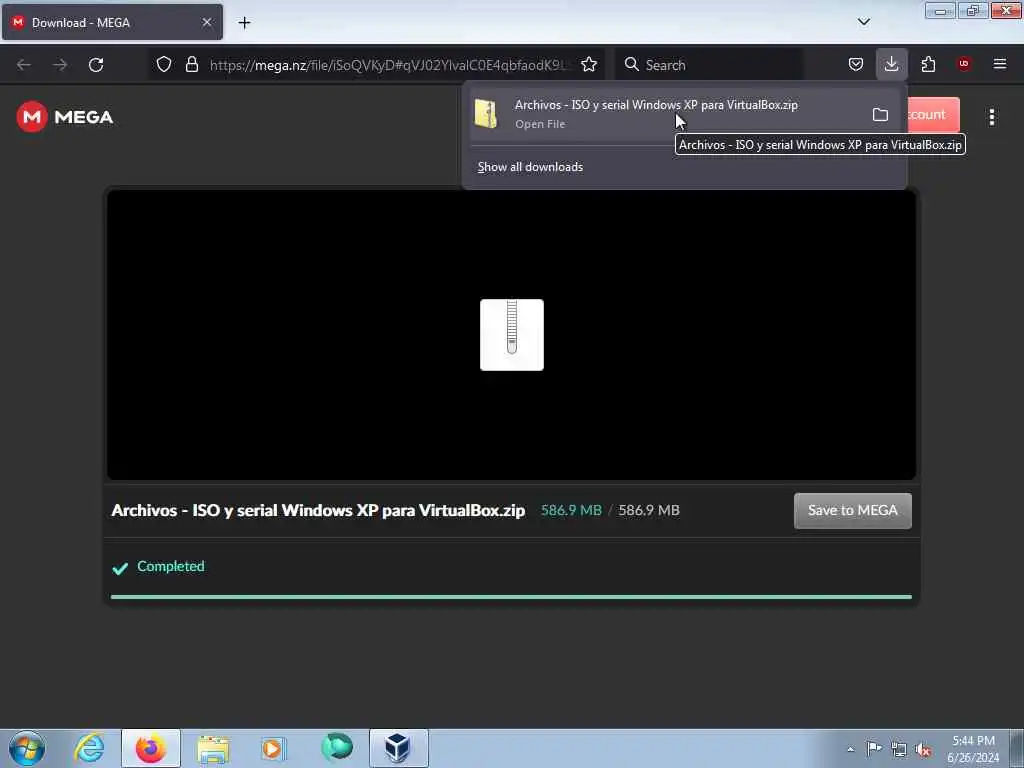Click the green download progress bar

pos(511,597)
